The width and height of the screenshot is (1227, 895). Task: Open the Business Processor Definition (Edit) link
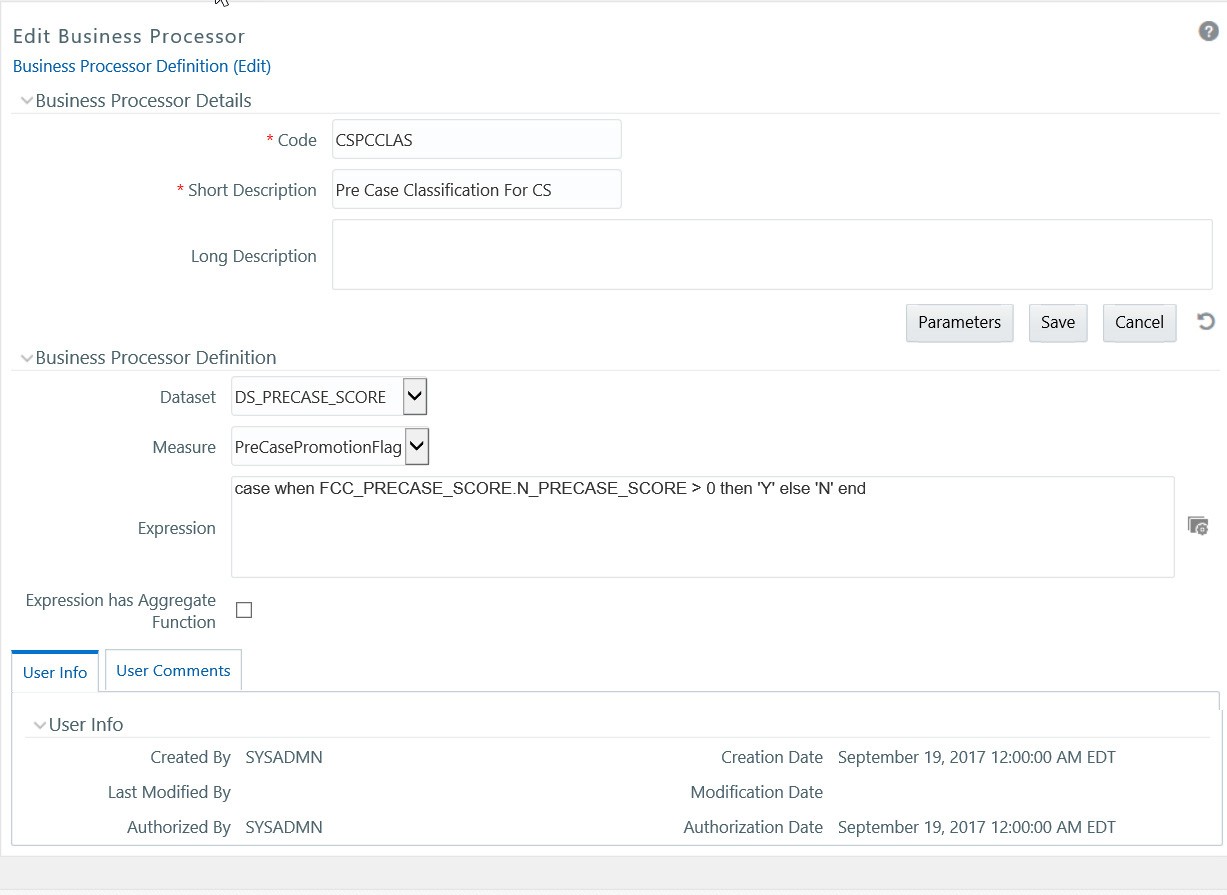pyautogui.click(x=141, y=66)
